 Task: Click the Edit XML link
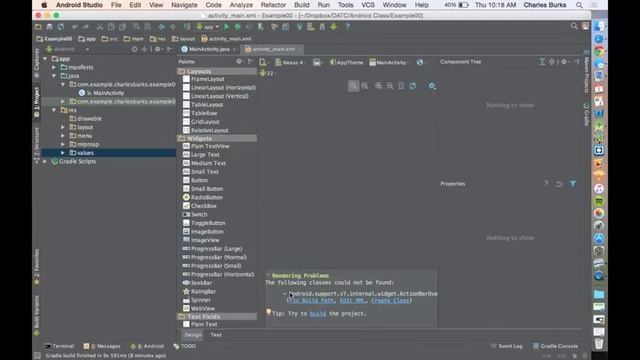click(x=352, y=301)
